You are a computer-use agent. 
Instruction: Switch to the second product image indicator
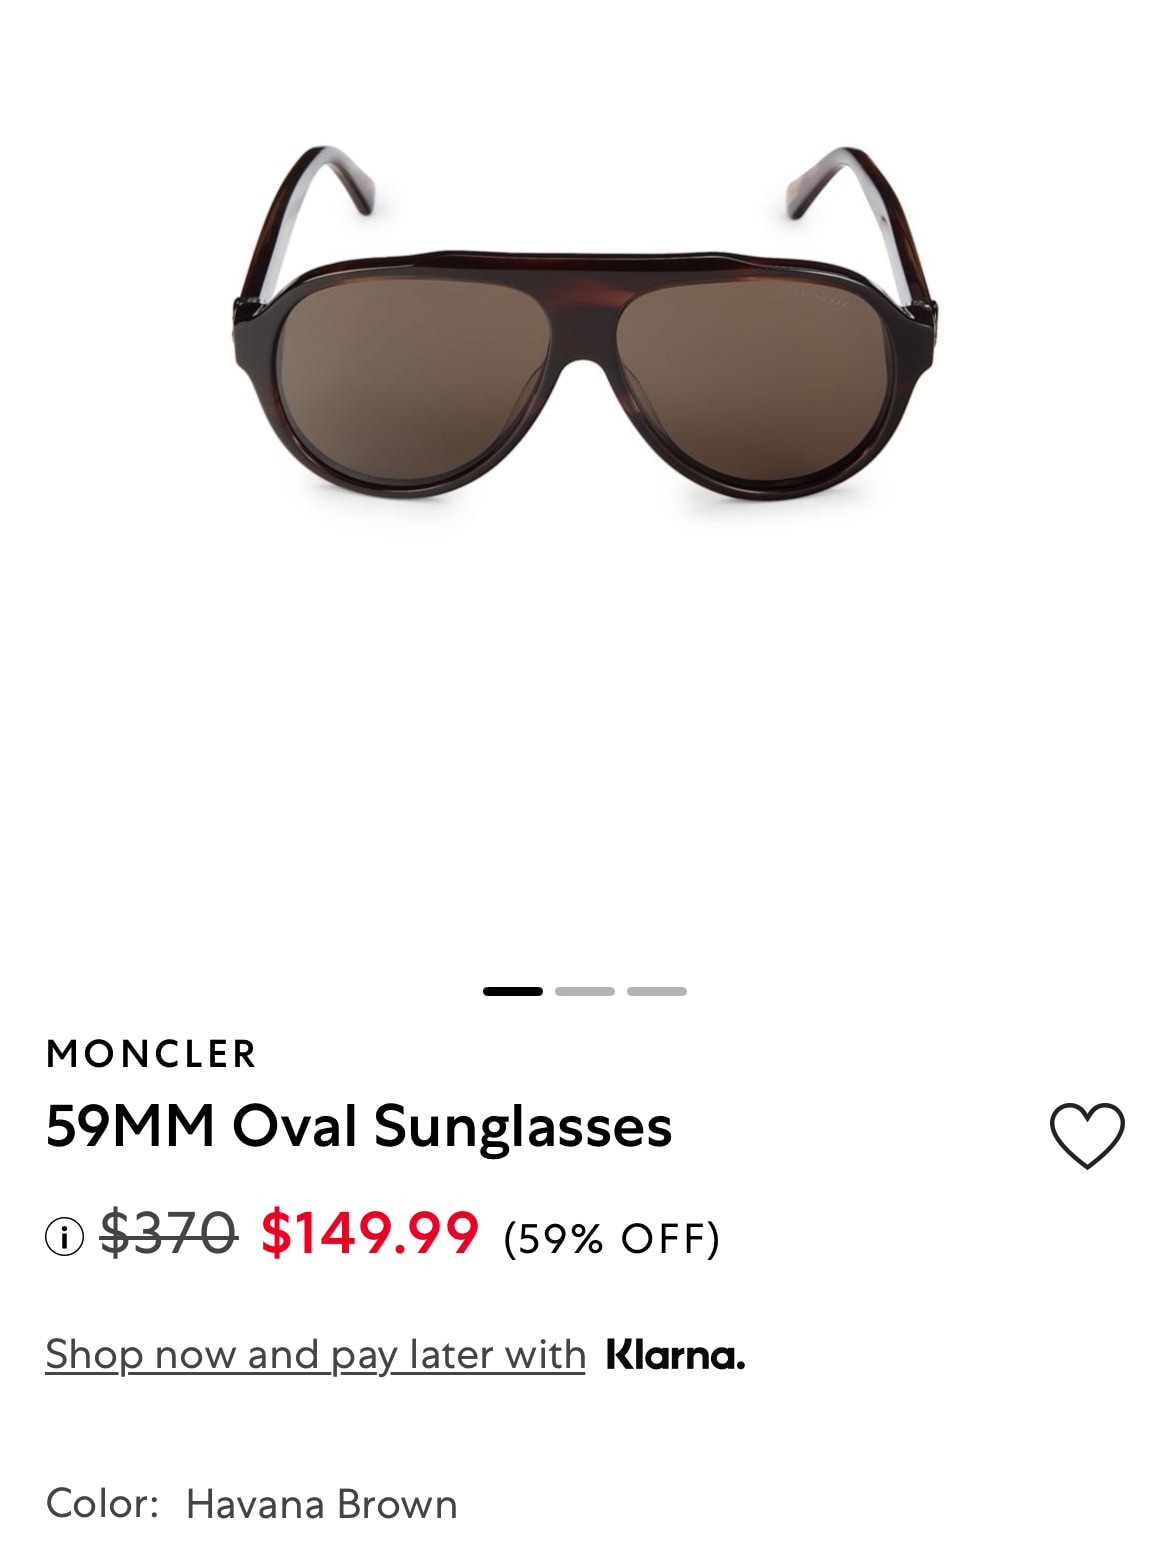[585, 991]
